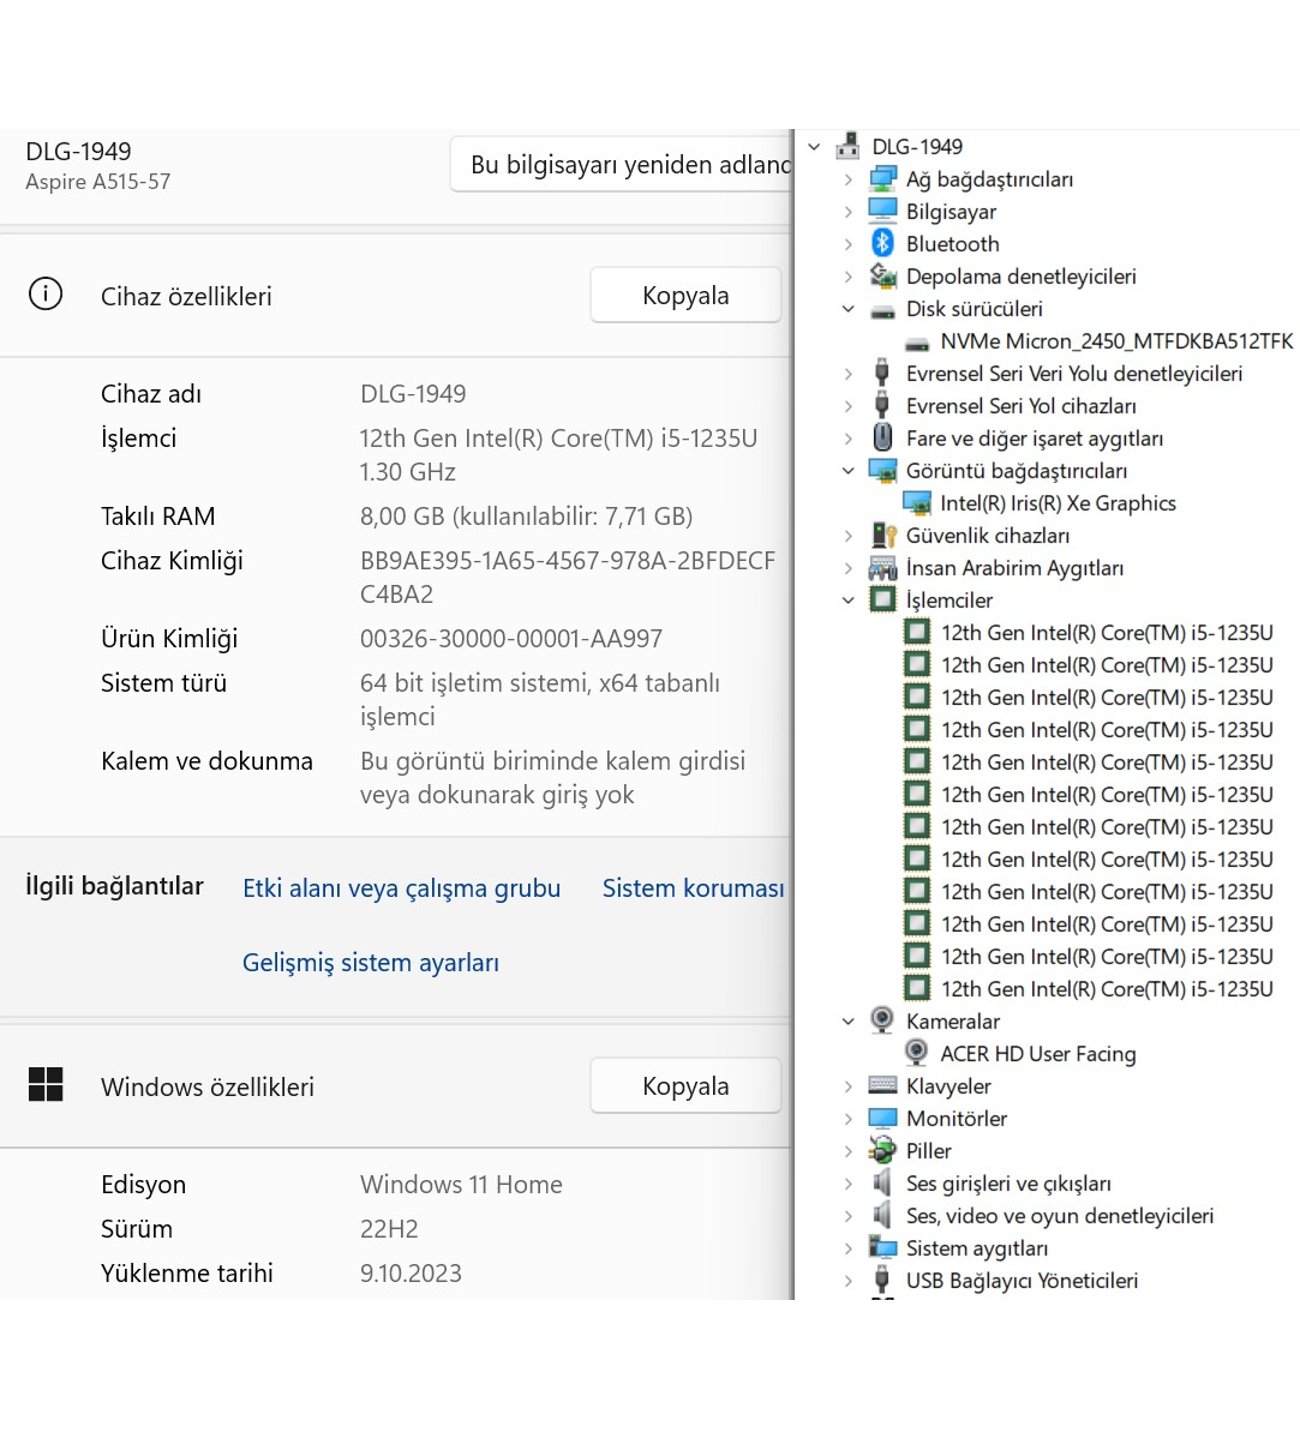The image size is (1300, 1430).
Task: Expand the Piller node
Action: tap(848, 1151)
